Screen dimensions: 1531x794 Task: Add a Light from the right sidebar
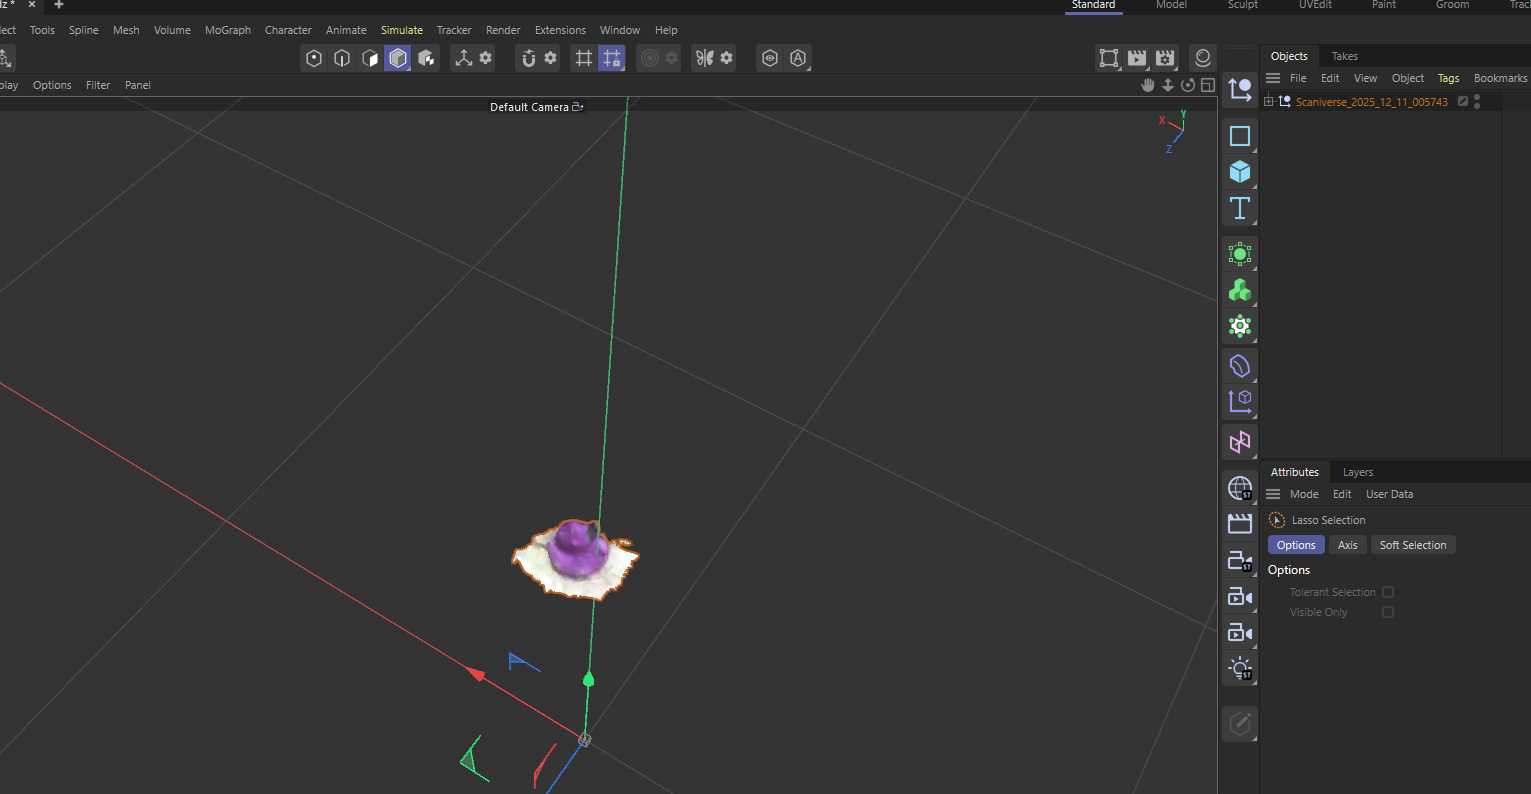tap(1240, 668)
